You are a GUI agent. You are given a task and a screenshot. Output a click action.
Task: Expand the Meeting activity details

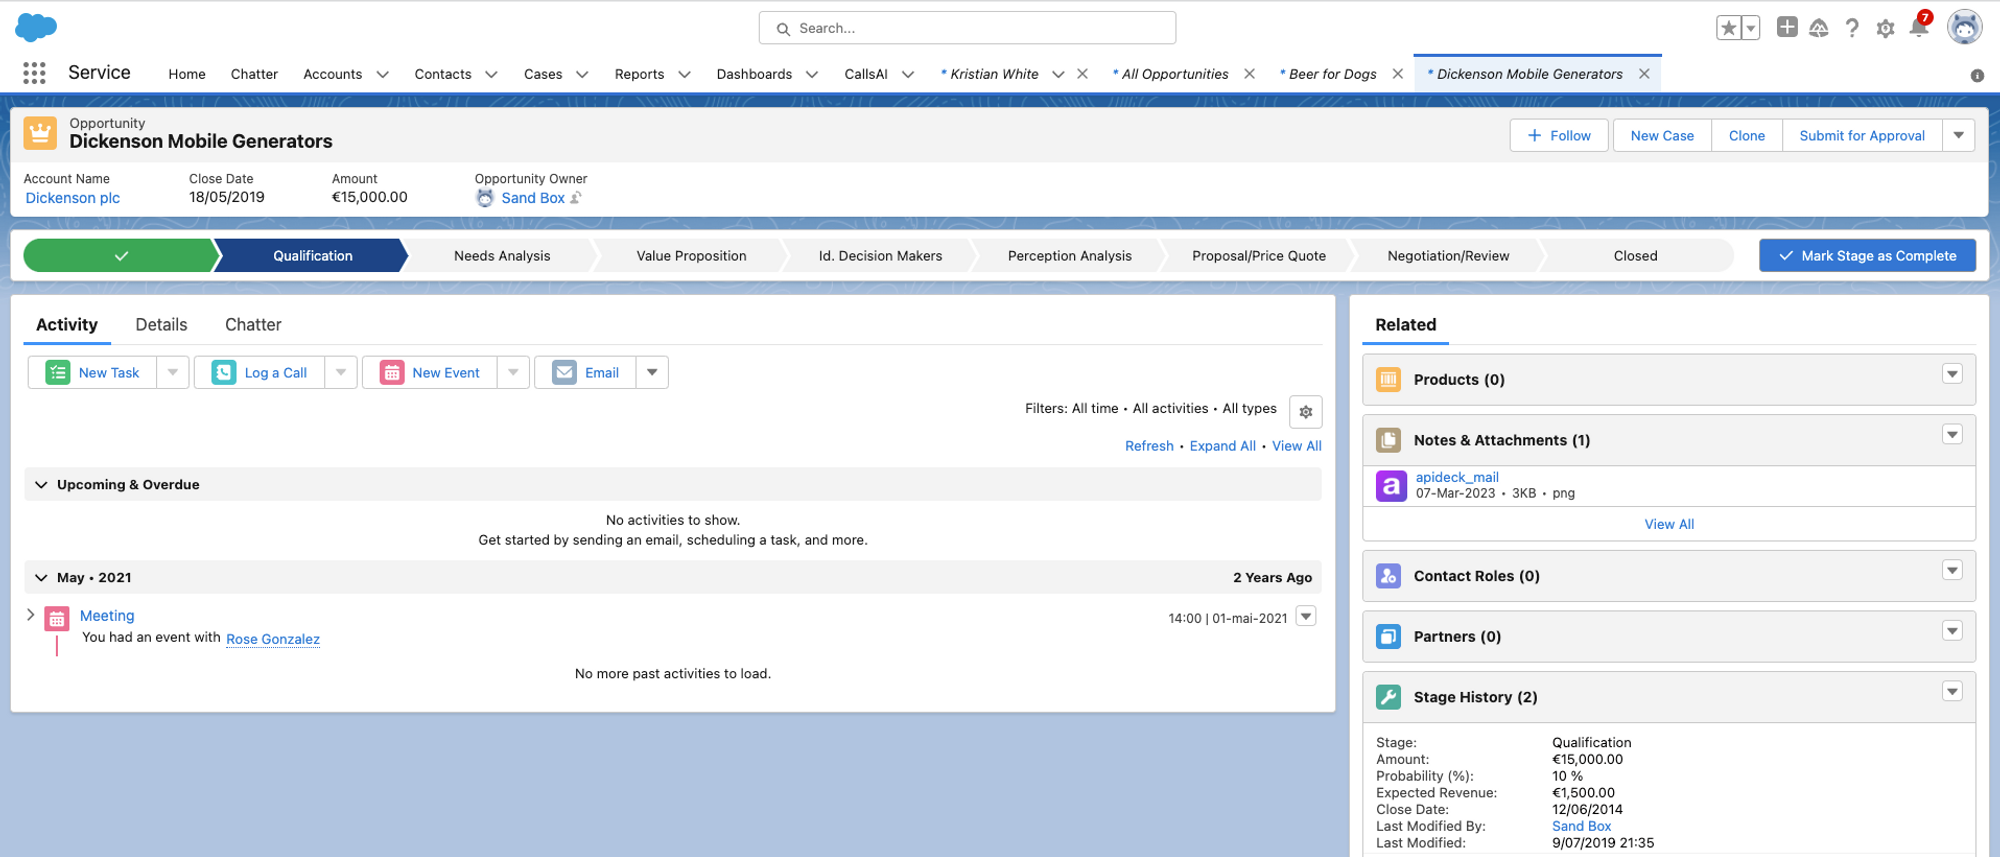(x=30, y=615)
